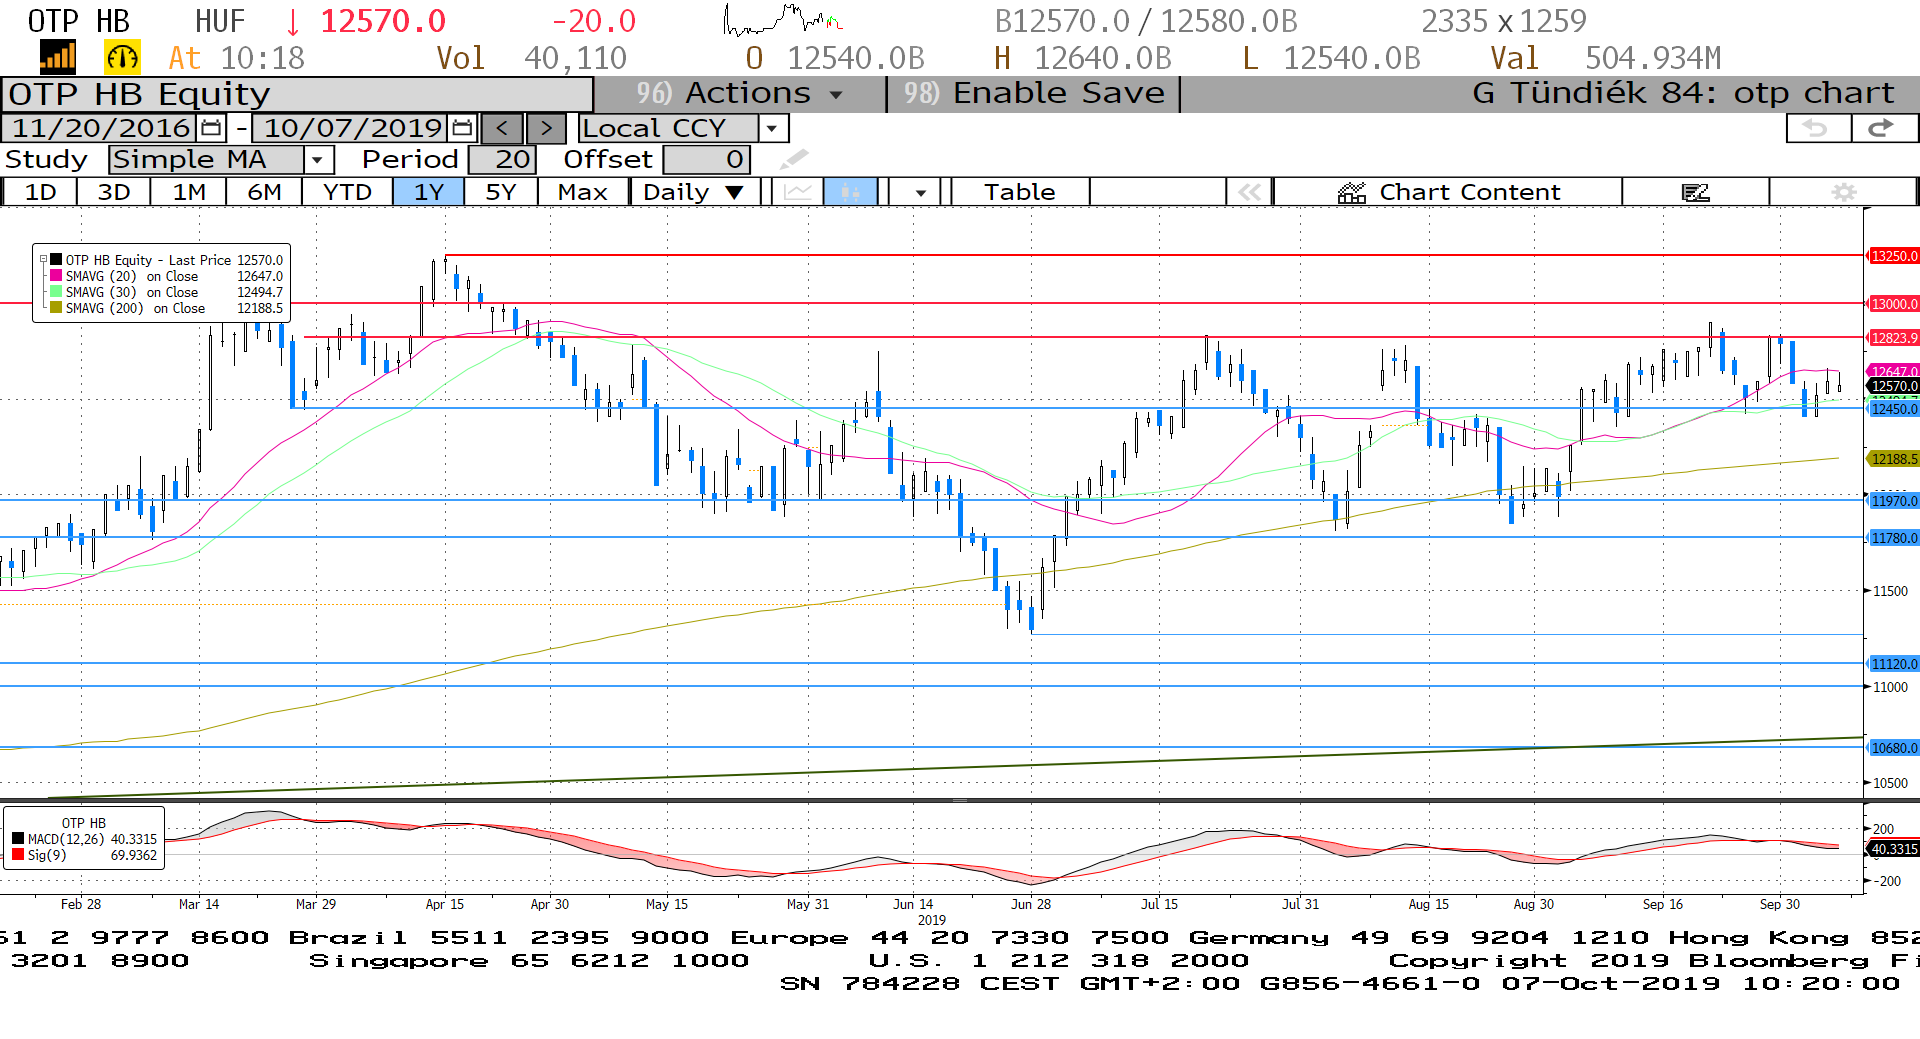Select the candlestick chart type
The image size is (1920, 1039).
pyautogui.click(x=850, y=192)
